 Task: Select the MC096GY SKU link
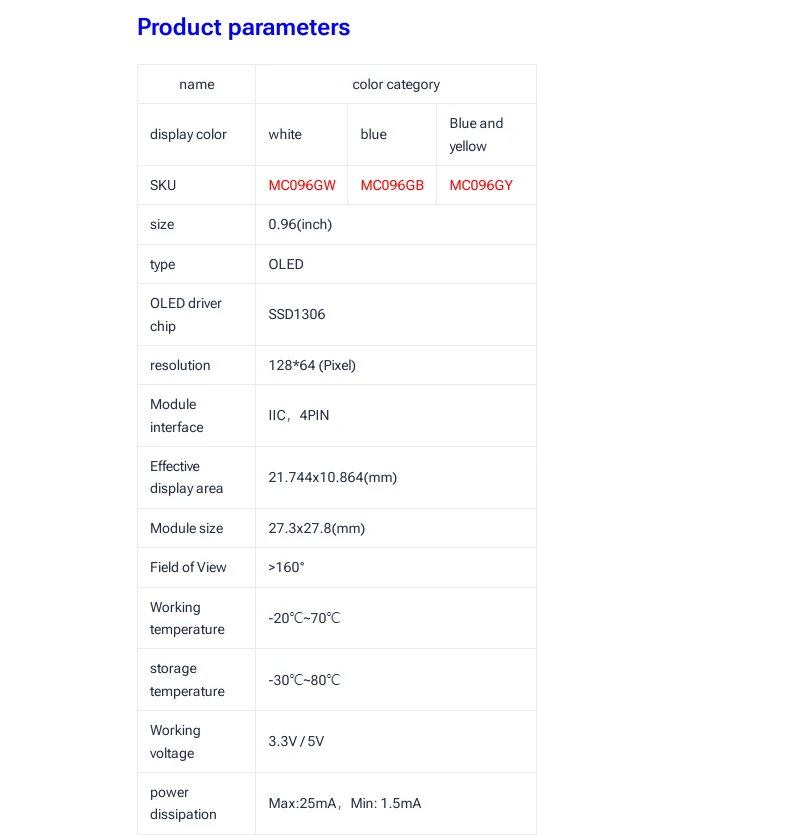point(481,185)
